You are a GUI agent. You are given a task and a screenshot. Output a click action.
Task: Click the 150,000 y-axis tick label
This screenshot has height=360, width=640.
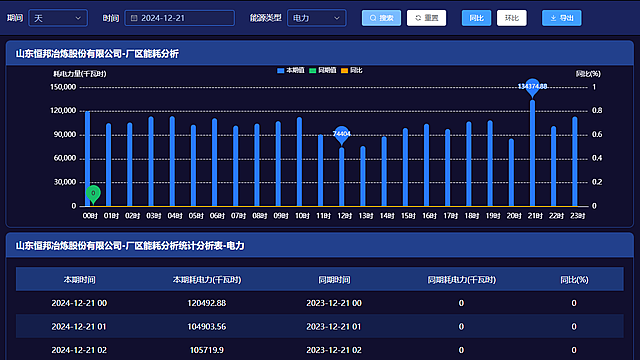[x=63, y=87]
